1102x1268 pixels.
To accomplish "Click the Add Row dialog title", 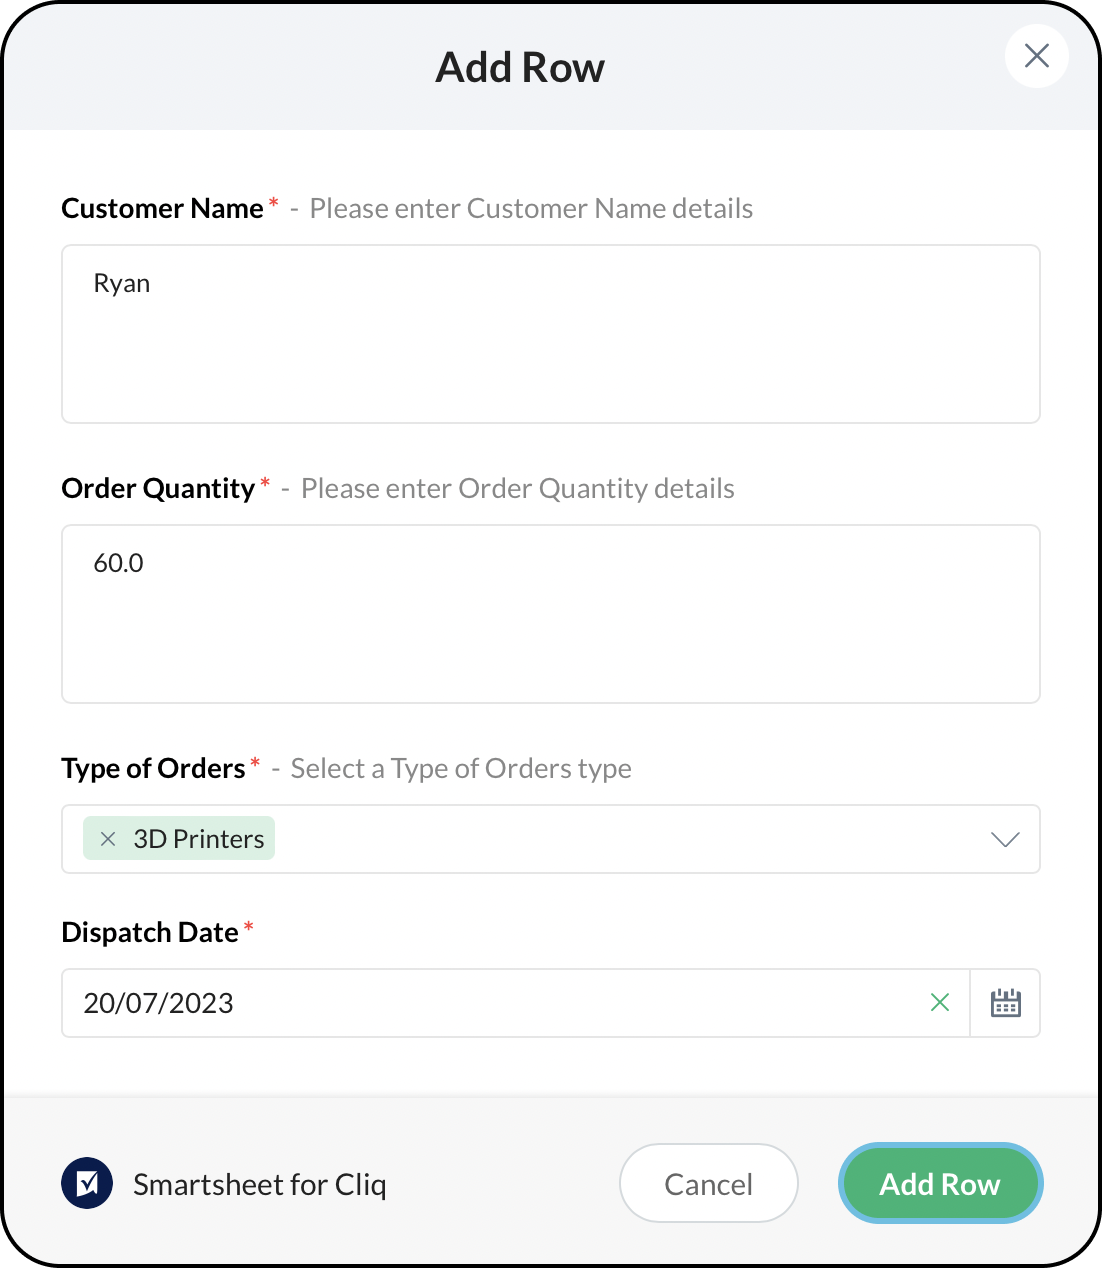I will pyautogui.click(x=520, y=67).
